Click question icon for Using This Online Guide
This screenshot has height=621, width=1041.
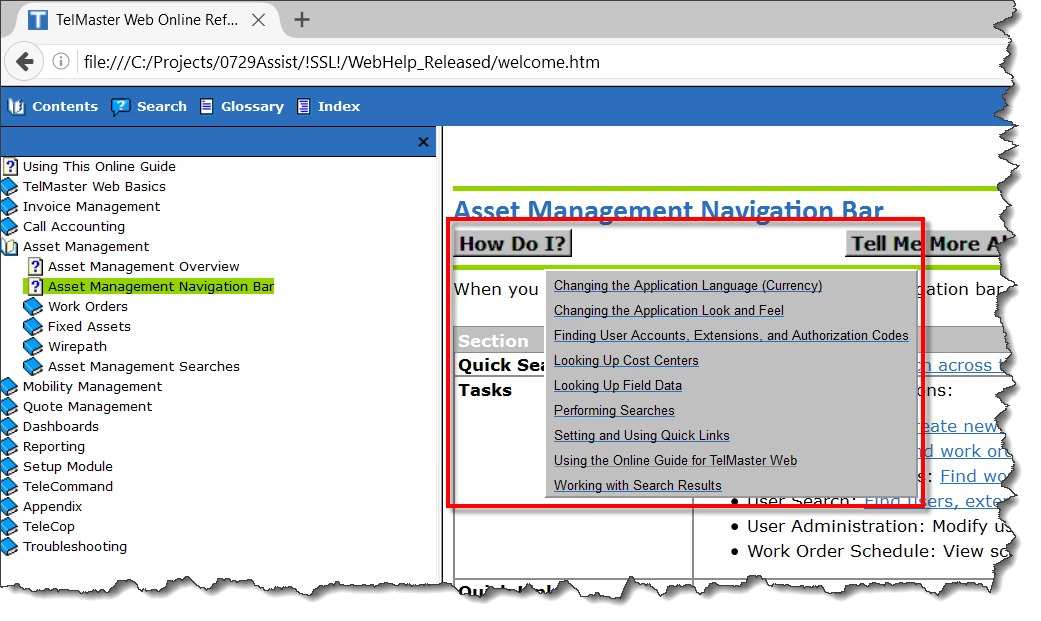[x=11, y=166]
